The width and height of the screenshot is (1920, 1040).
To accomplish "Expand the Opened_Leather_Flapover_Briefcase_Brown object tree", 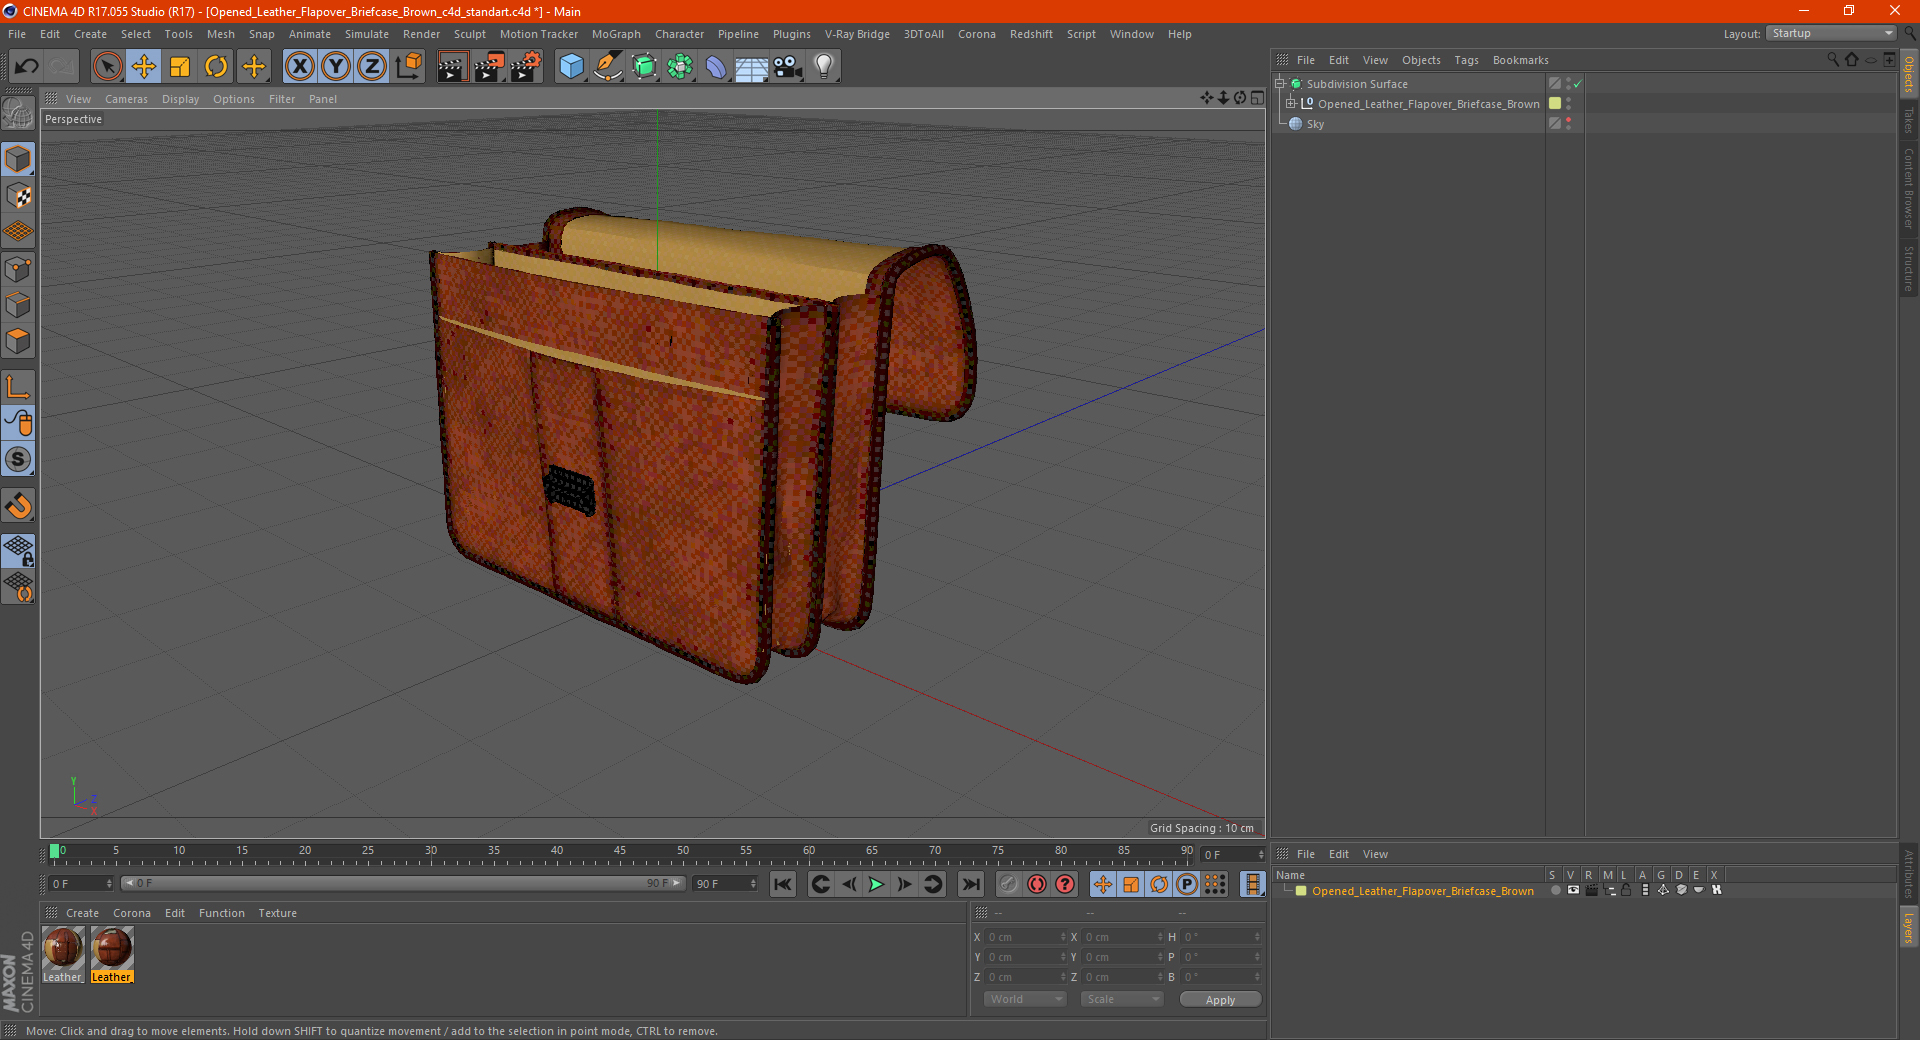I will tap(1291, 104).
